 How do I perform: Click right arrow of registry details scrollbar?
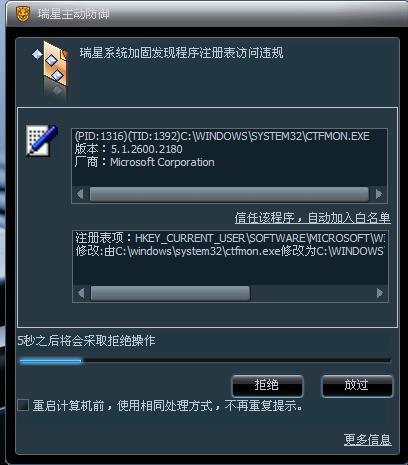[x=380, y=293]
